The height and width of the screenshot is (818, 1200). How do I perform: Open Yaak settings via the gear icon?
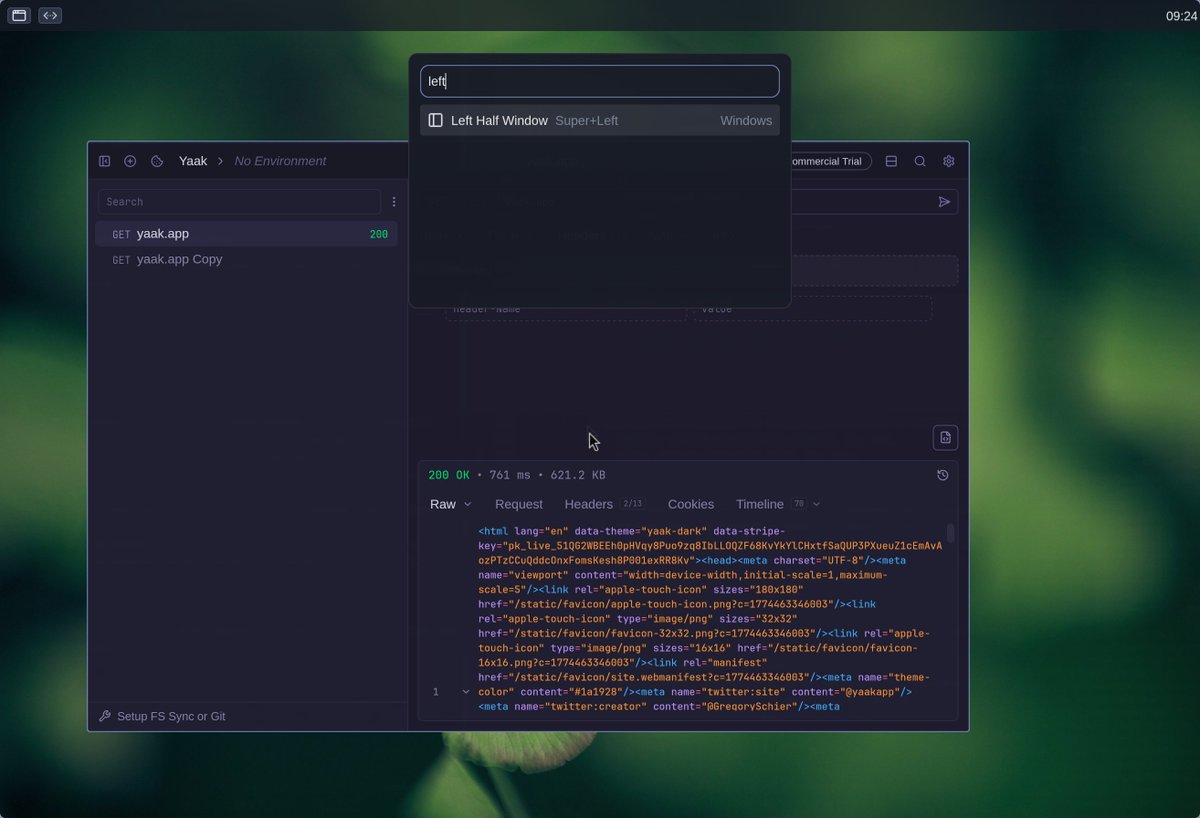click(948, 161)
